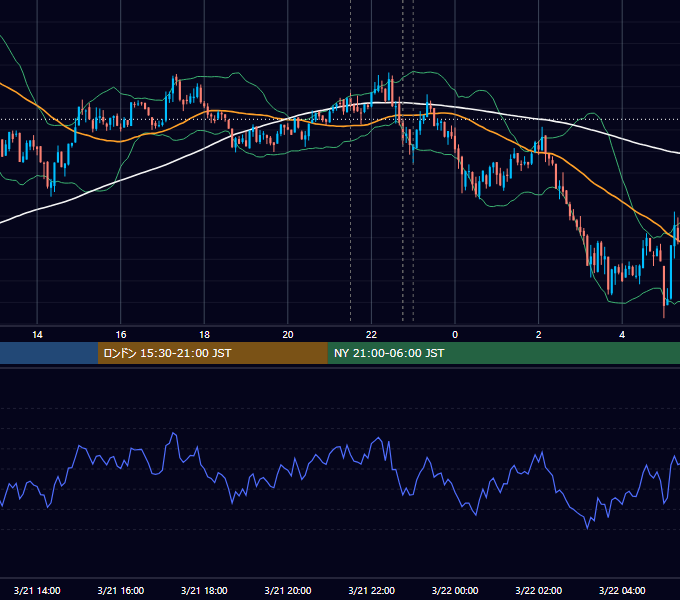Click the 3/21 22:00 date label
The height and width of the screenshot is (600, 680).
(x=371, y=590)
